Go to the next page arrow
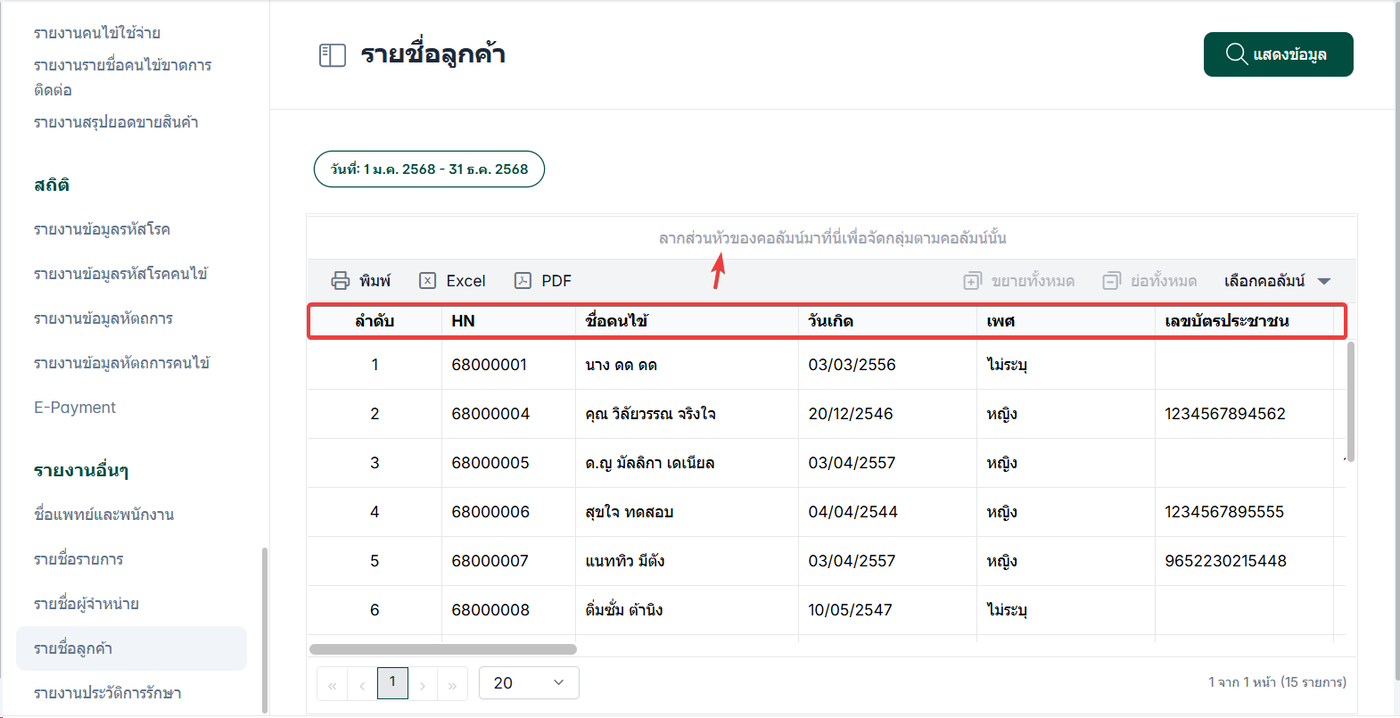Screen dimensions: 1400x718 click(x=423, y=684)
